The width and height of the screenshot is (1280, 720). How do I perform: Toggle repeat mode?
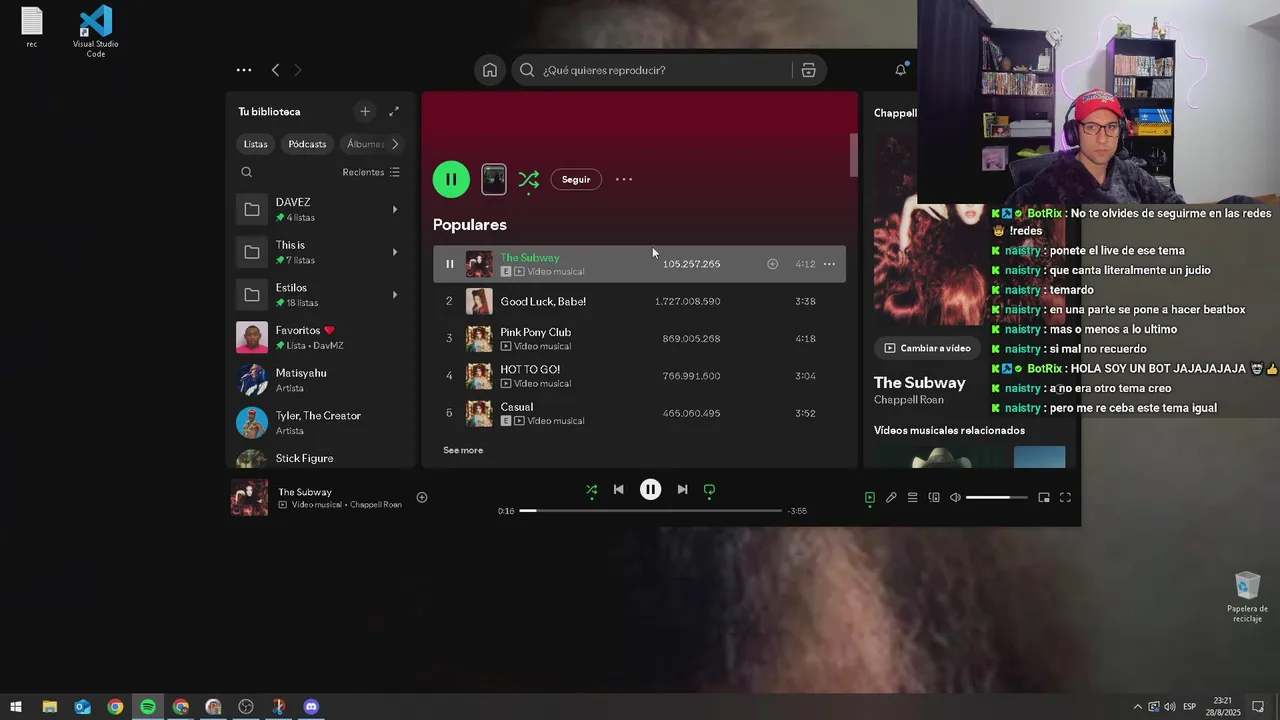[710, 490]
